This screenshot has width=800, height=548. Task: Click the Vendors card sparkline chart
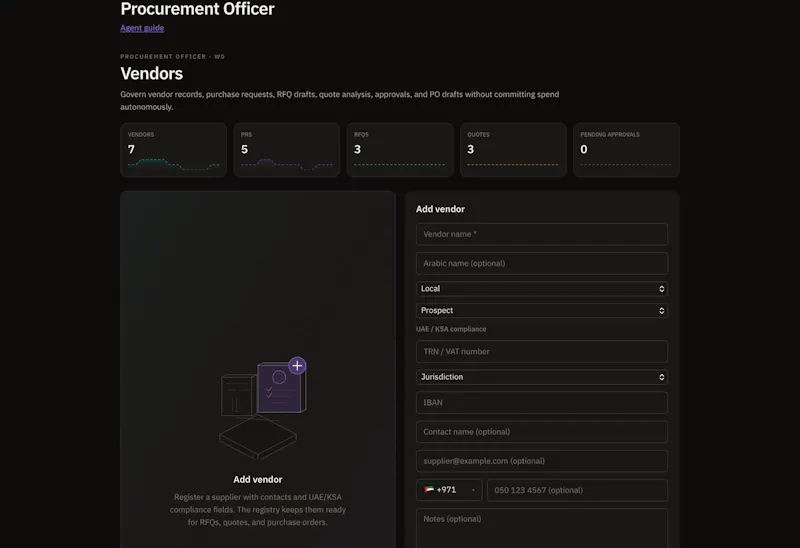tap(173, 164)
